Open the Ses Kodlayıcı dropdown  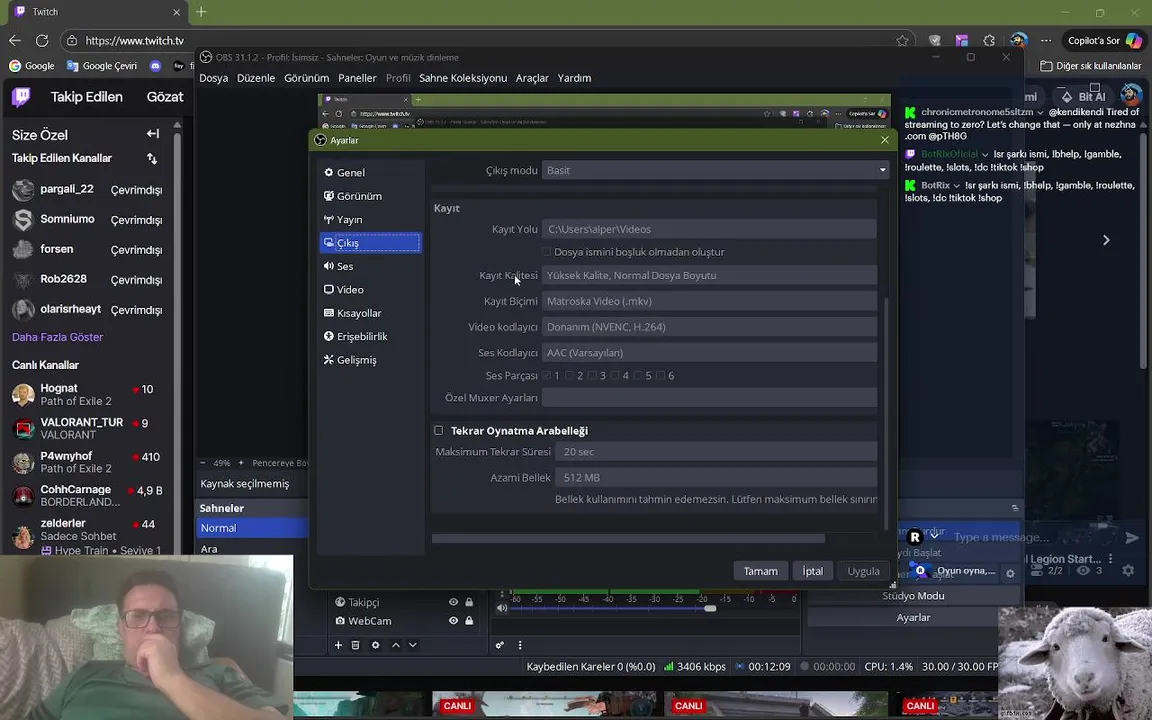click(709, 353)
